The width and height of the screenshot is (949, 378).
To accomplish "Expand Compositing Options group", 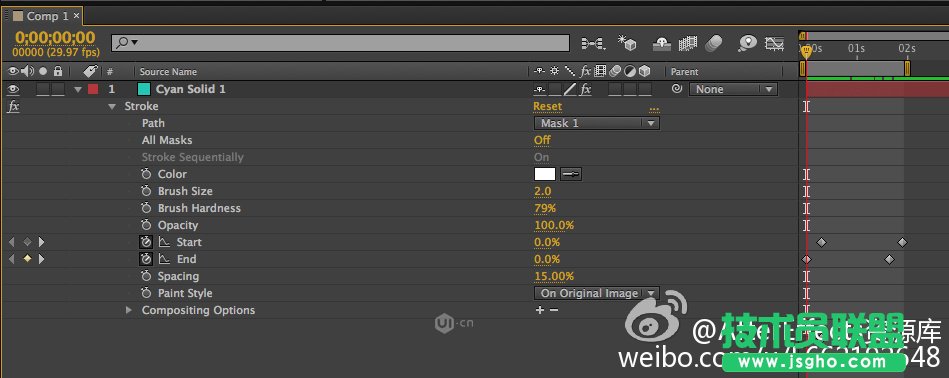I will coord(128,310).
